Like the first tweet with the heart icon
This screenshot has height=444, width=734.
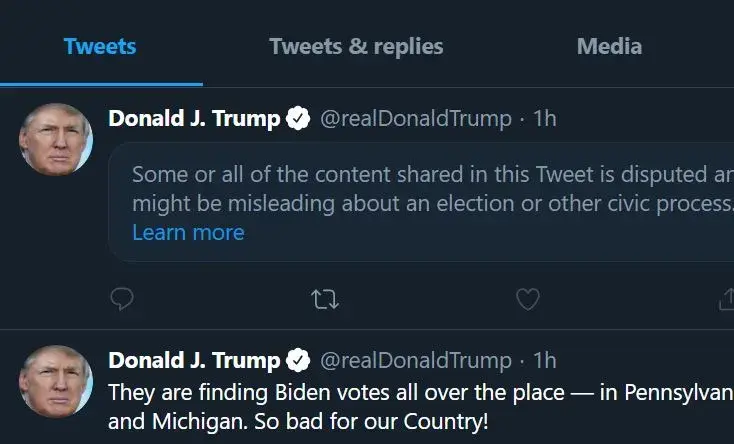click(527, 298)
